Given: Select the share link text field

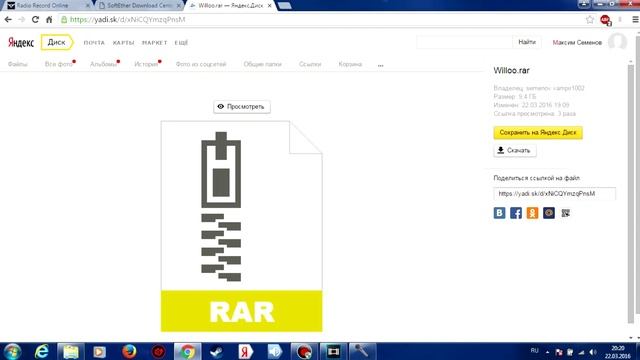Looking at the screenshot, I should click(554, 194).
